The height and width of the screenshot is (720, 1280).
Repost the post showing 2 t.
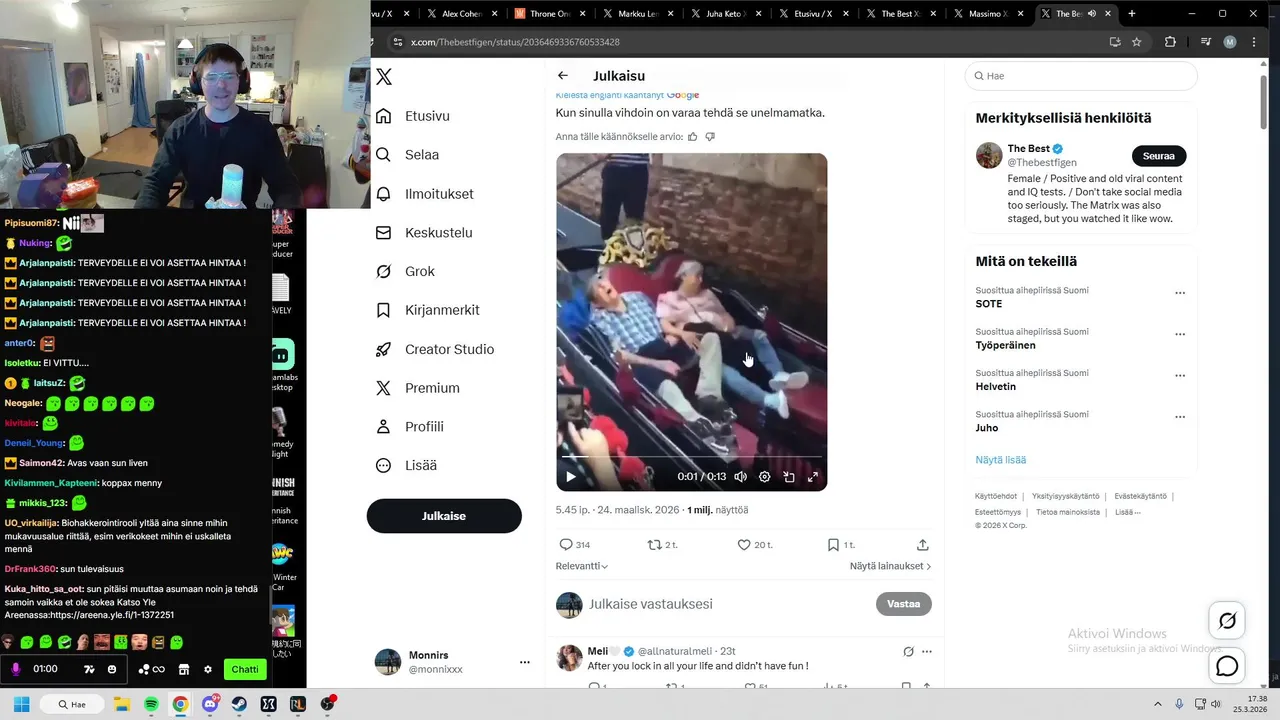[662, 545]
